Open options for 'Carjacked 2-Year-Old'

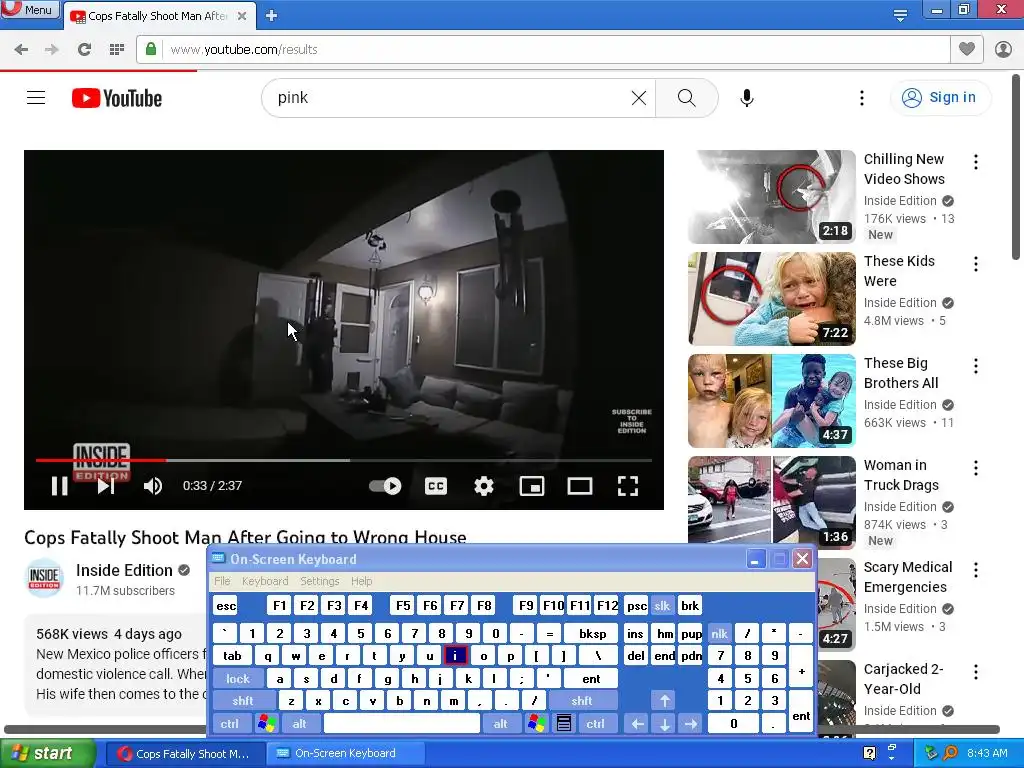[976, 672]
